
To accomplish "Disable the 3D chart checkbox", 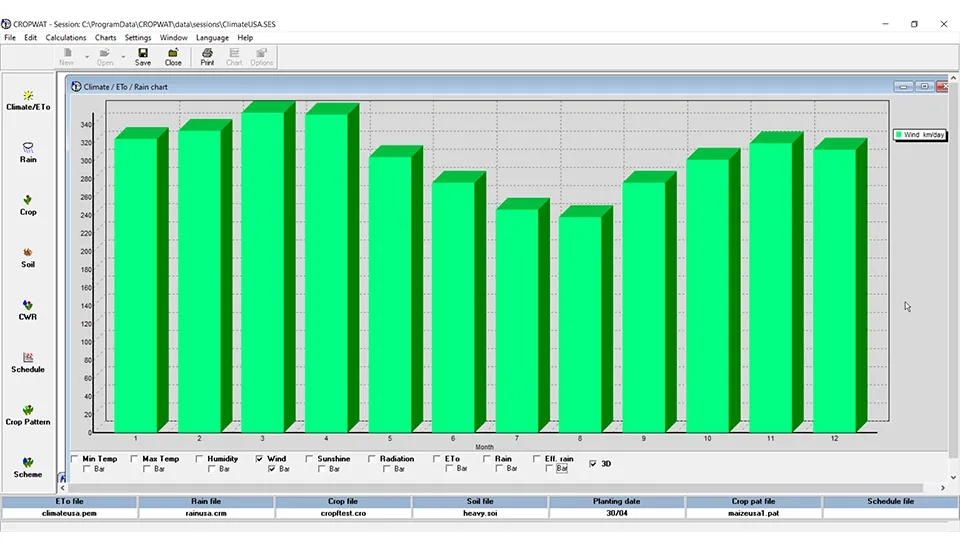I will click(594, 464).
